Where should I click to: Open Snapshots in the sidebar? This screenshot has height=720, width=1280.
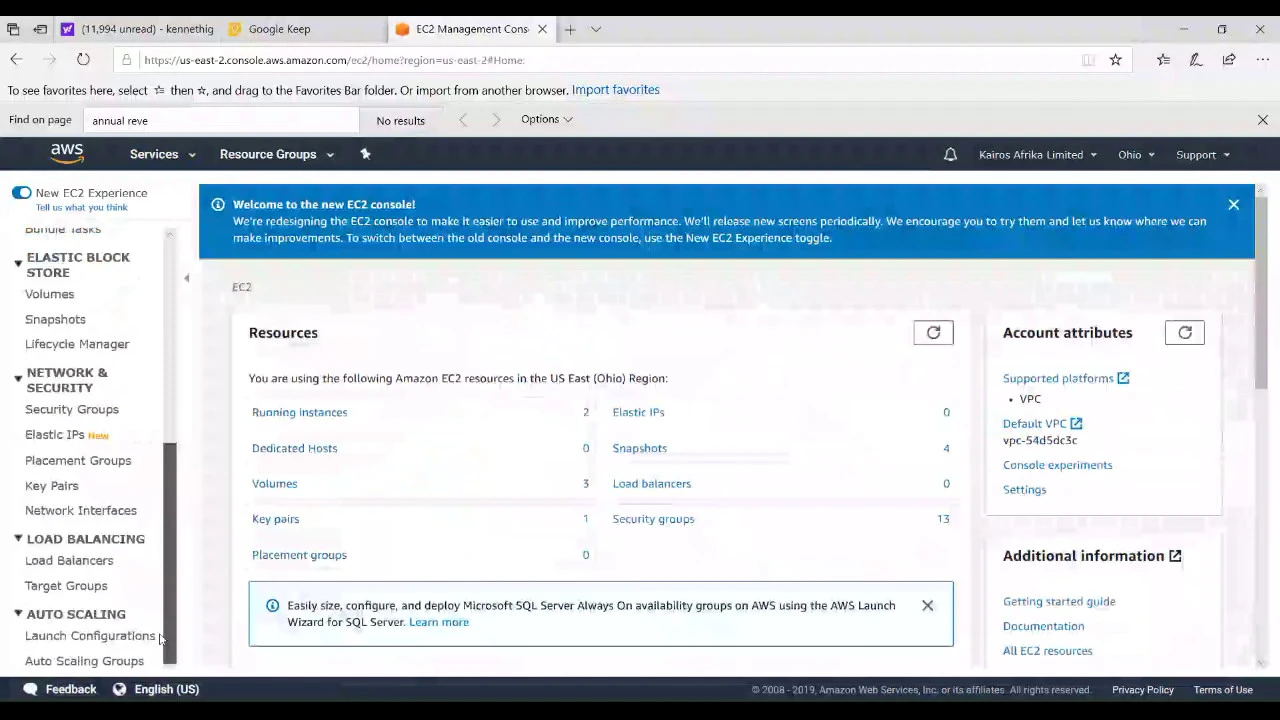coord(55,319)
